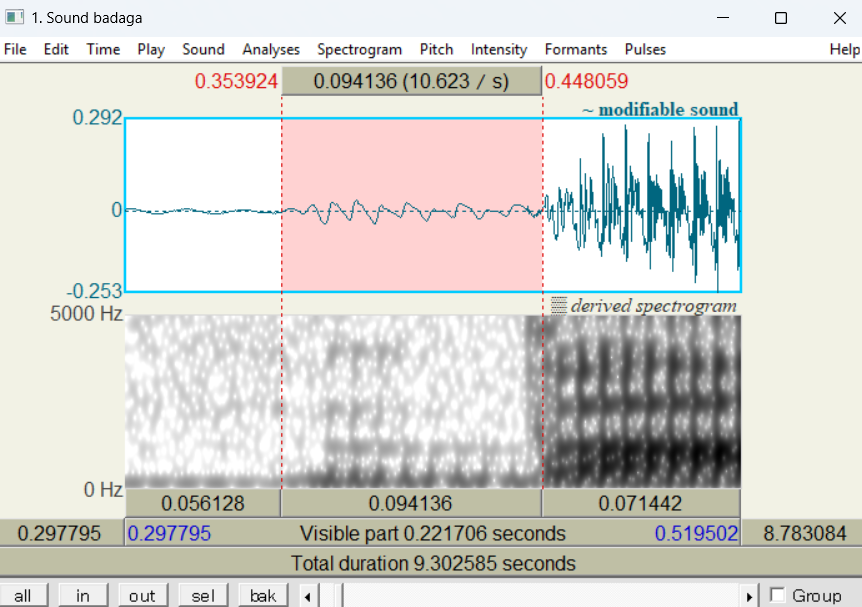Click the -0.253 amplitude minimum label
Viewport: 862px width, 607px height.
[95, 291]
